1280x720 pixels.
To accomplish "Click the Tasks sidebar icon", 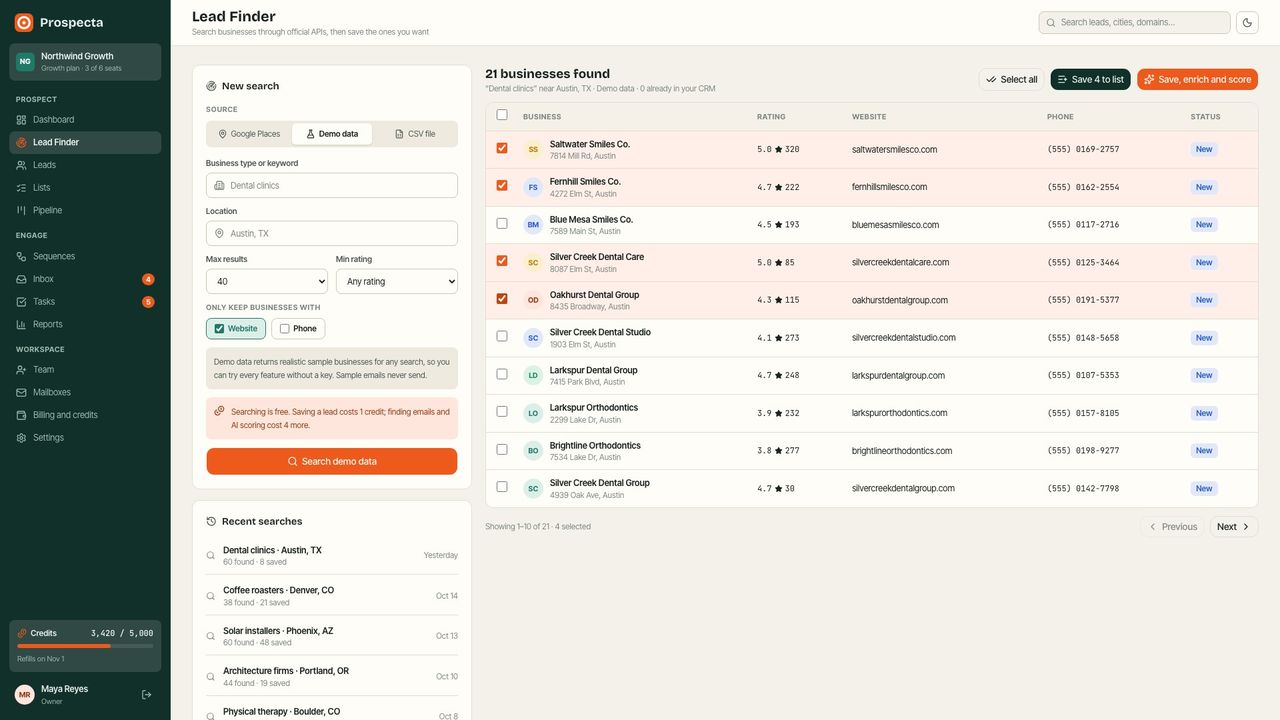I will pyautogui.click(x=22, y=302).
